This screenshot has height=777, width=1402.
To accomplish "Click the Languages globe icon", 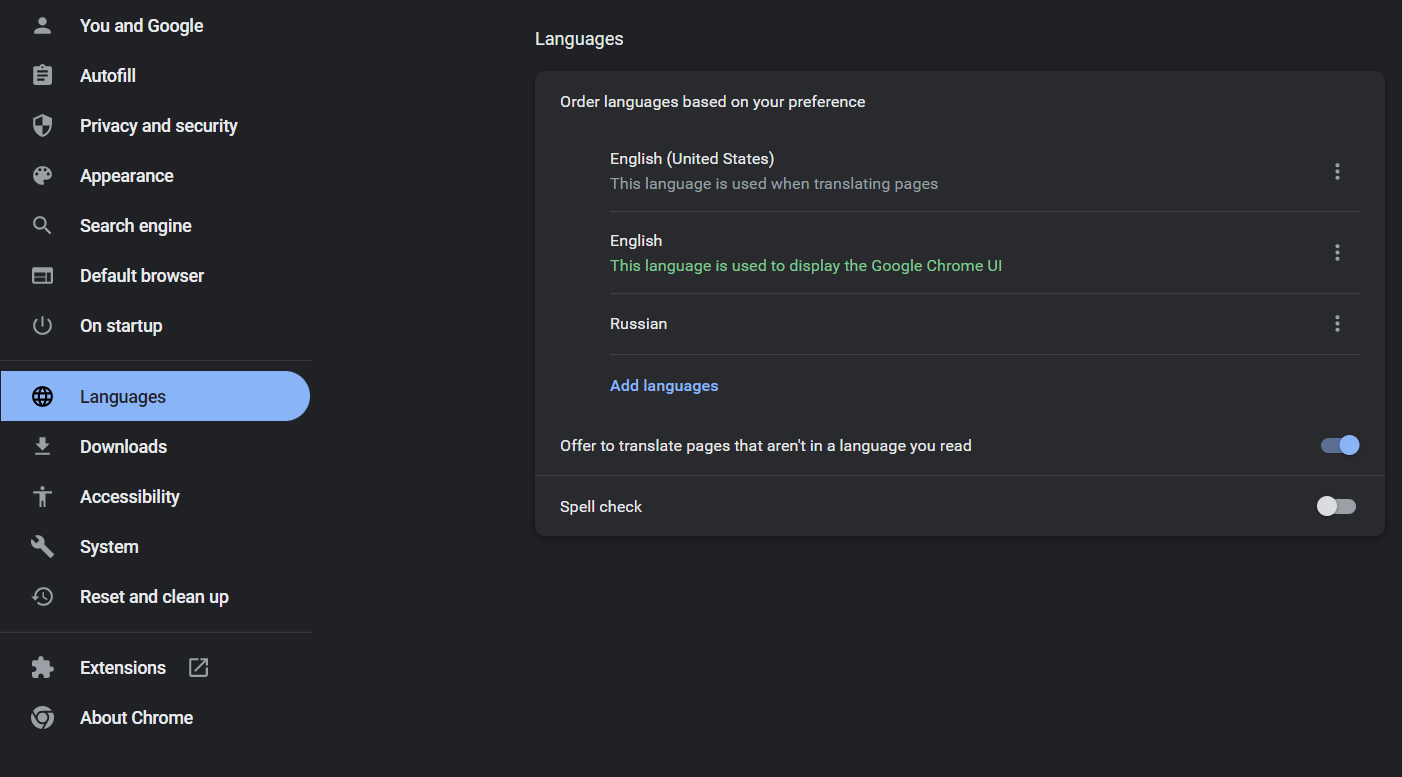I will [42, 396].
